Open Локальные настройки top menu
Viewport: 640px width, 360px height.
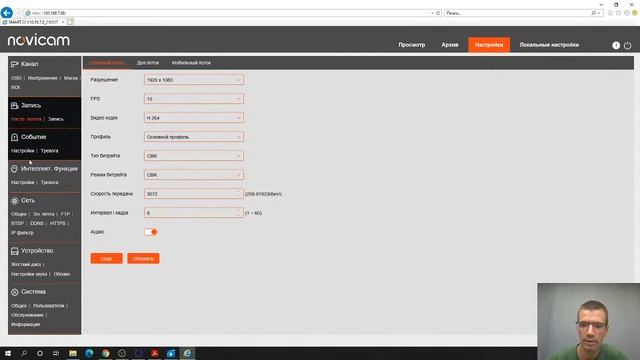[x=549, y=45]
